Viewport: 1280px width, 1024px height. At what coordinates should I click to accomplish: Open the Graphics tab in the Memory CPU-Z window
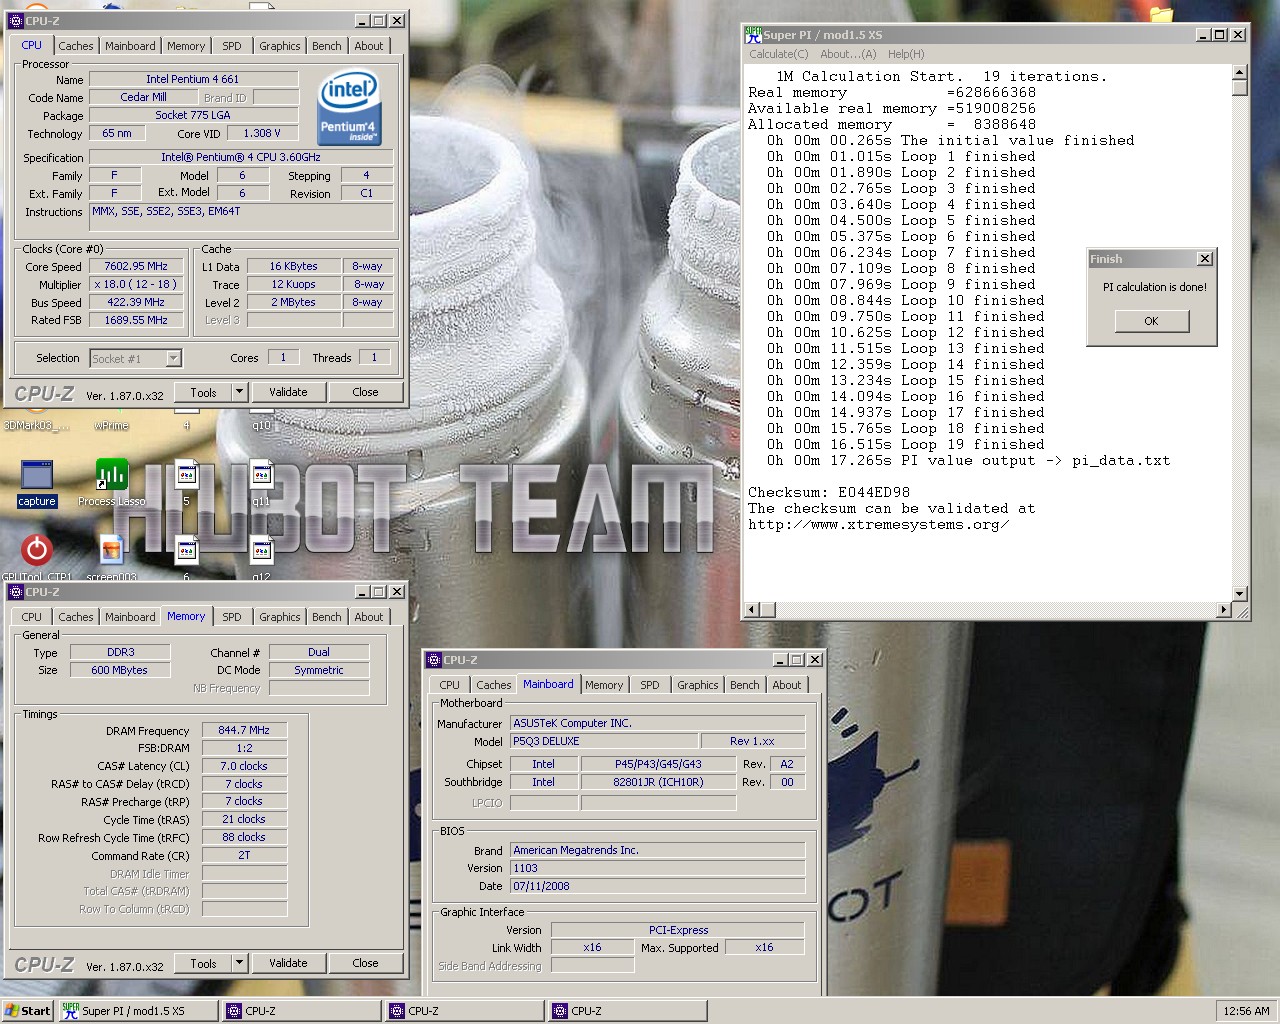[279, 617]
